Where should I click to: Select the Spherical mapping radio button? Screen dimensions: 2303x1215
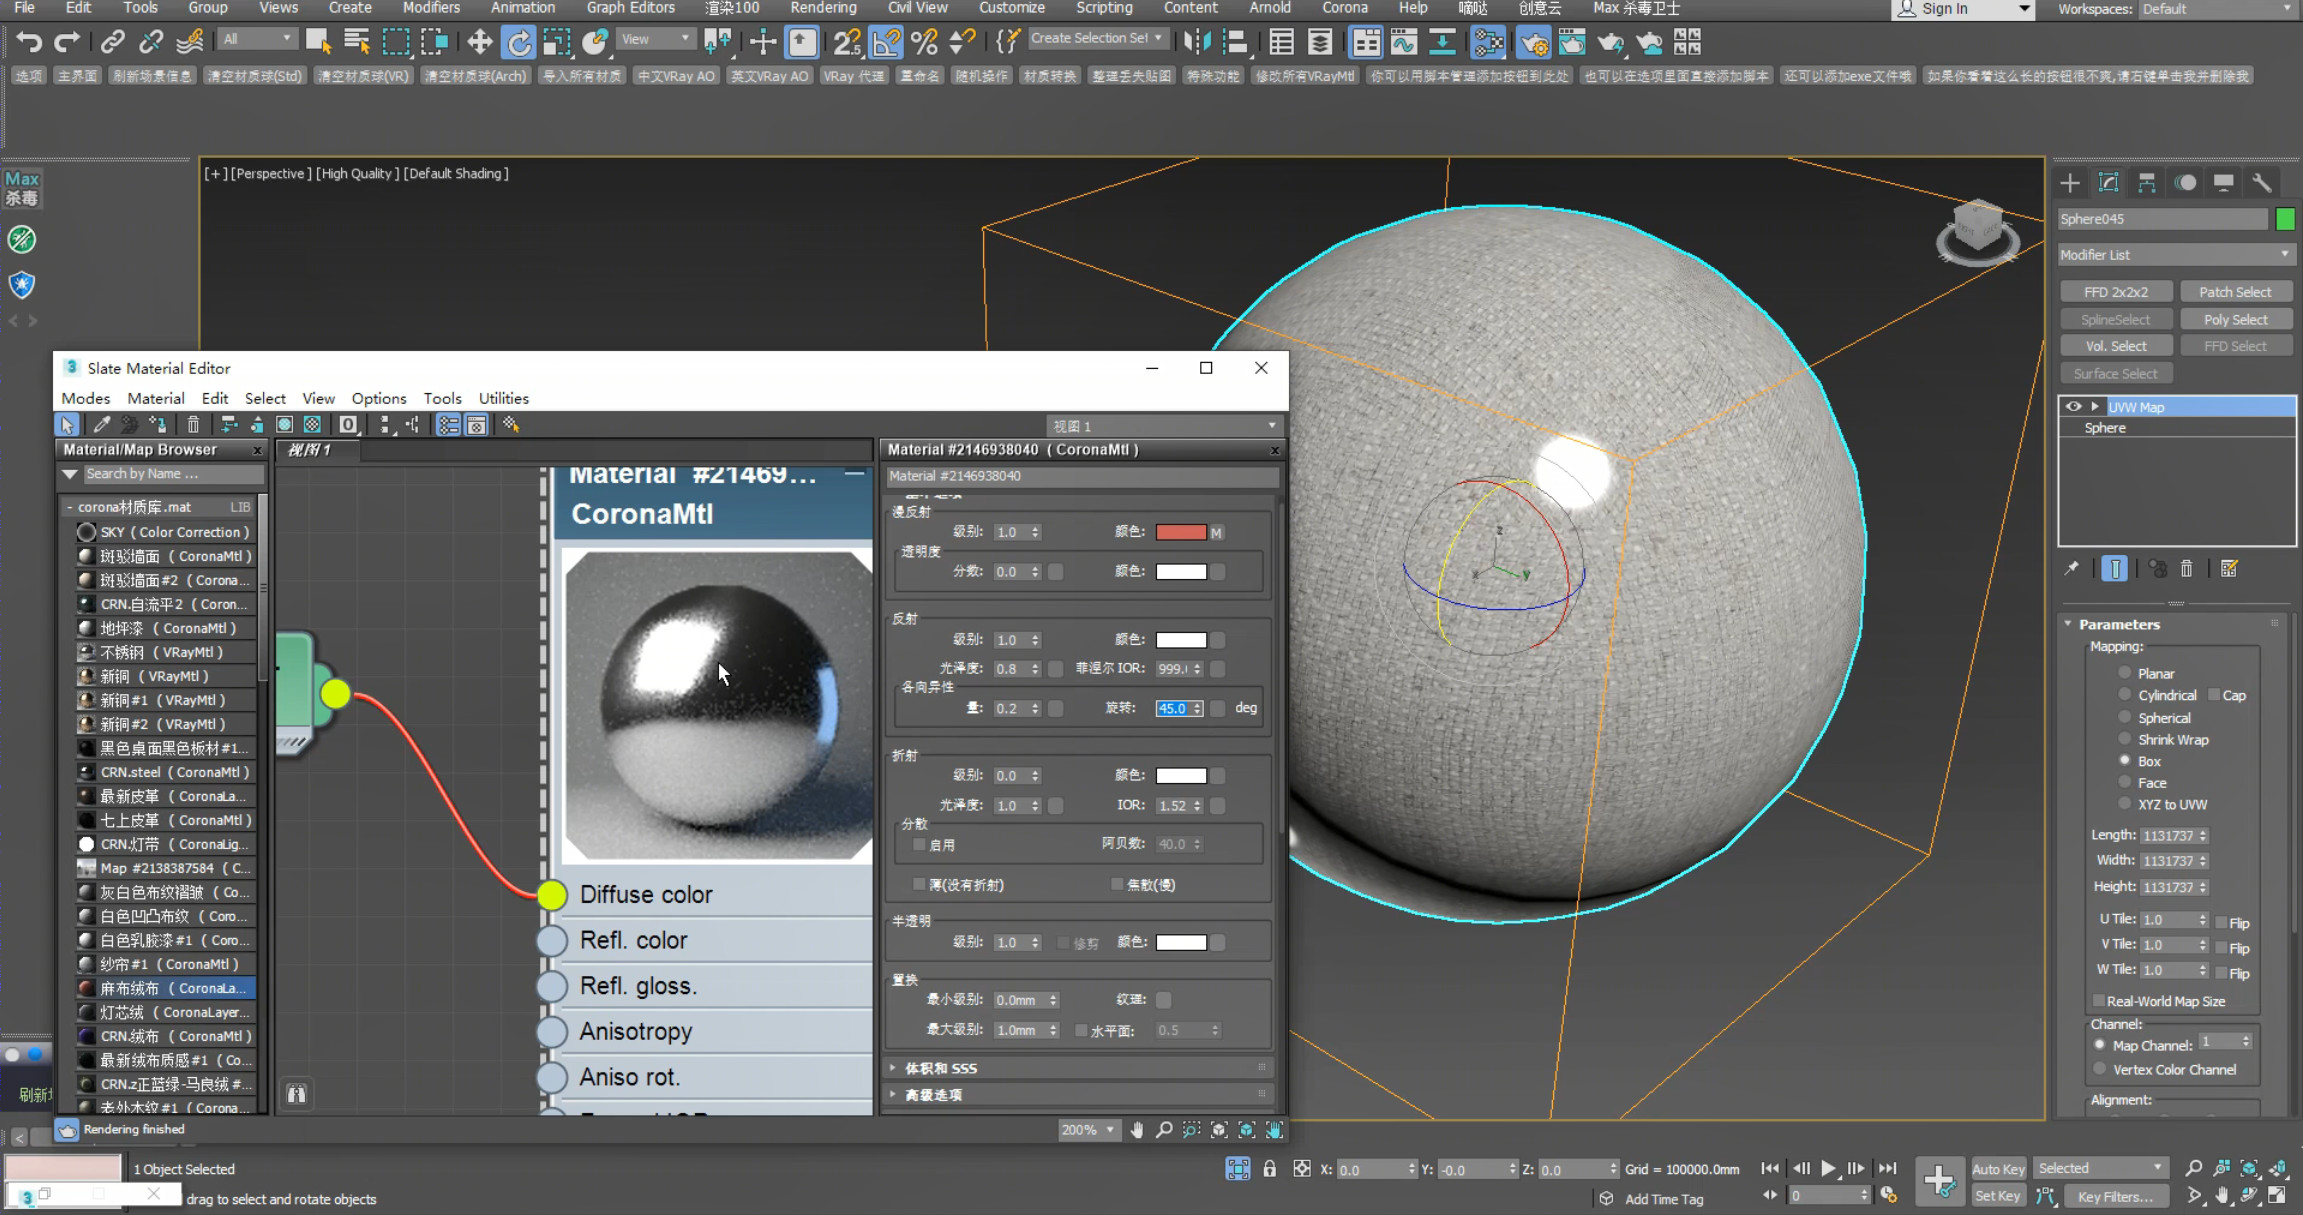click(2122, 717)
